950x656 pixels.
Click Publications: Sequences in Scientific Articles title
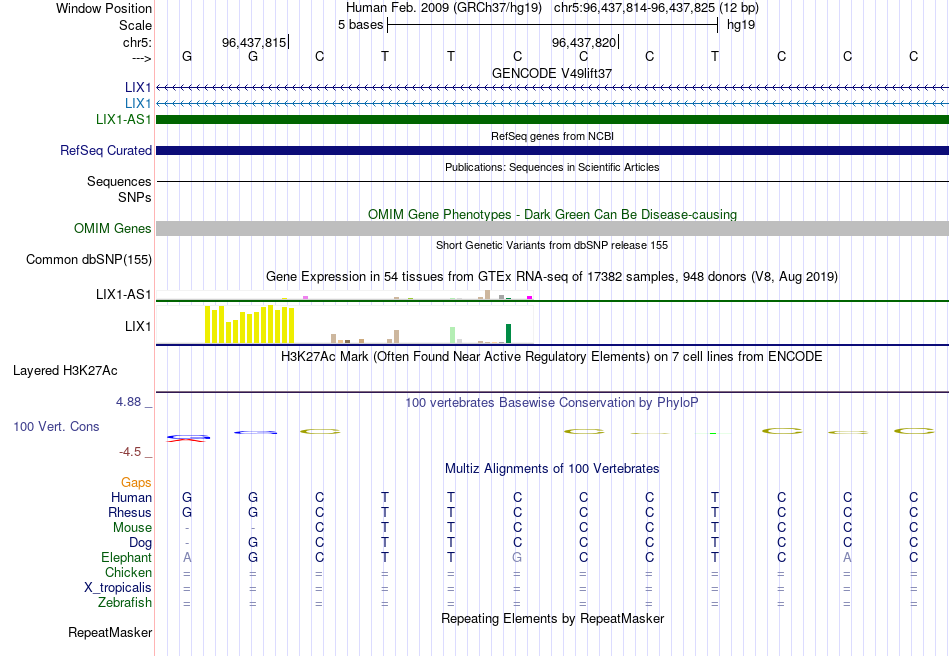click(552, 167)
